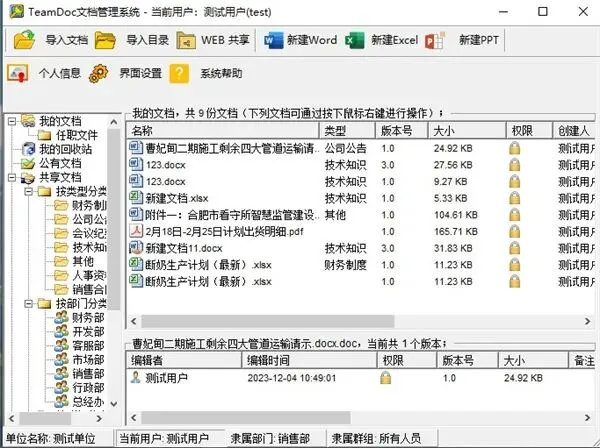Click the 开发部 department icon
Image resolution: width=600 pixels, height=448 pixels.
[61, 331]
